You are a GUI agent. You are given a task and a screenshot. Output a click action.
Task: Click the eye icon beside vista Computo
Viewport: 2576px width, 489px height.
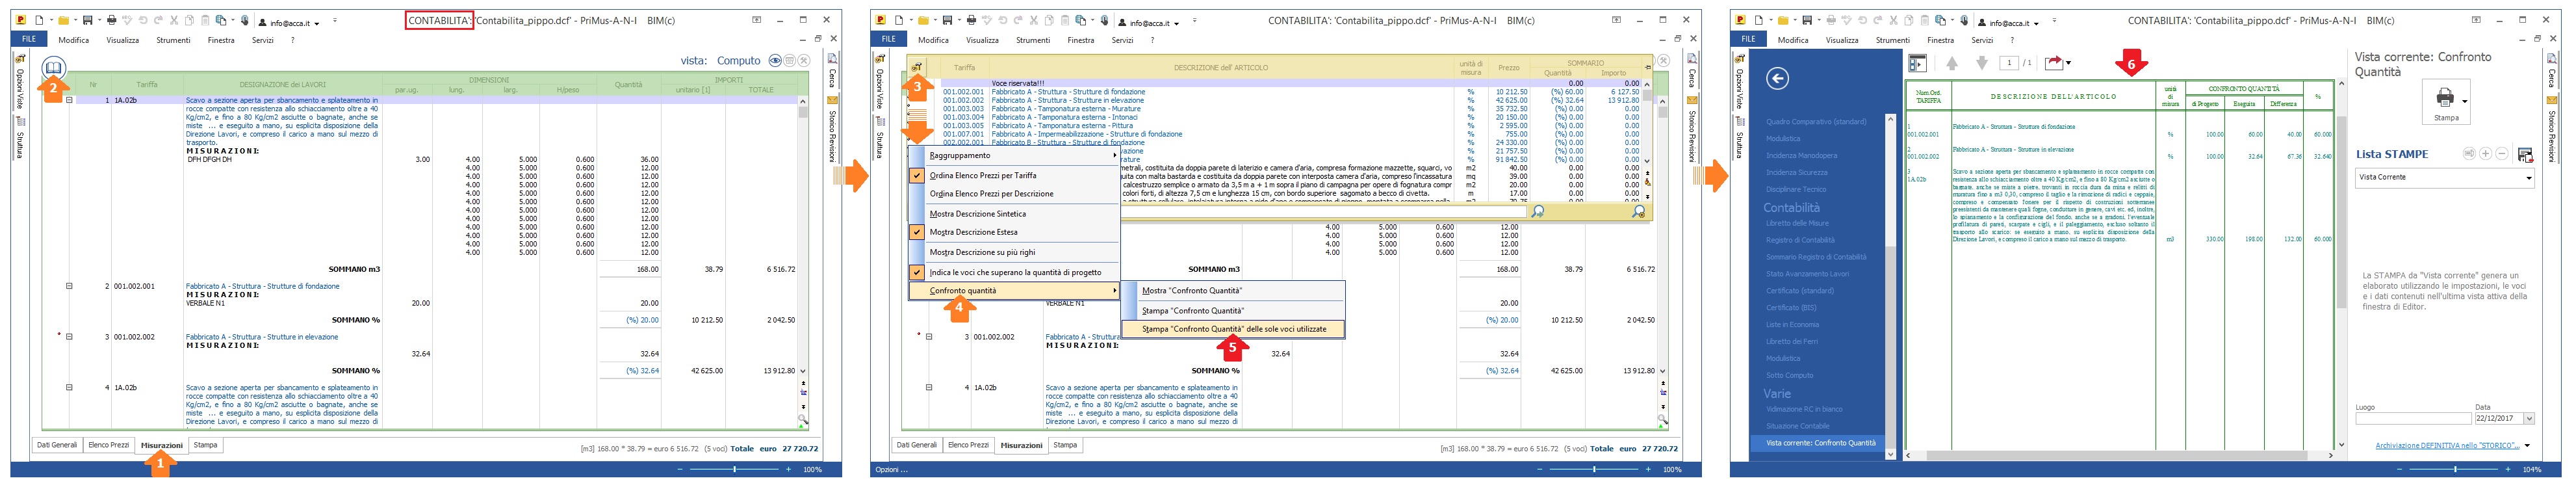click(x=774, y=61)
